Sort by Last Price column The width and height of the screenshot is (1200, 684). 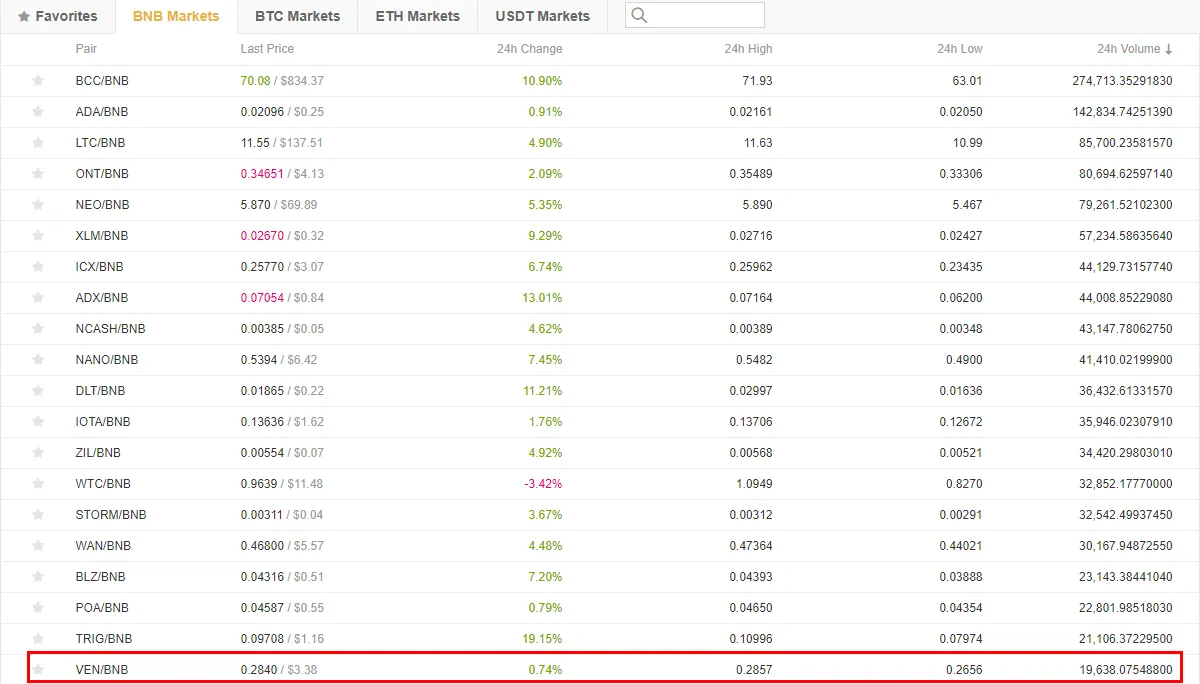(x=267, y=49)
